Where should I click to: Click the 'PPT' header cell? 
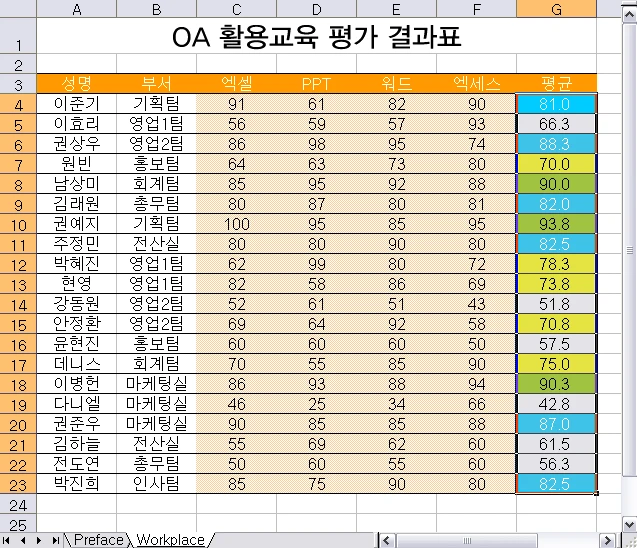[x=316, y=84]
